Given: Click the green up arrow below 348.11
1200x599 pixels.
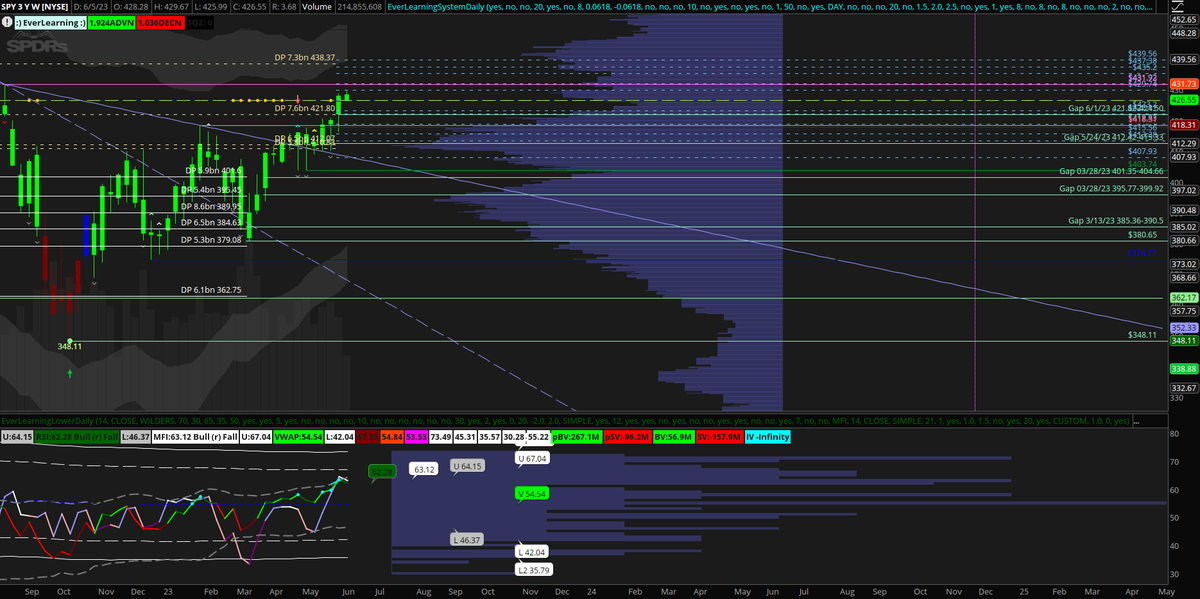Looking at the screenshot, I should point(69,373).
